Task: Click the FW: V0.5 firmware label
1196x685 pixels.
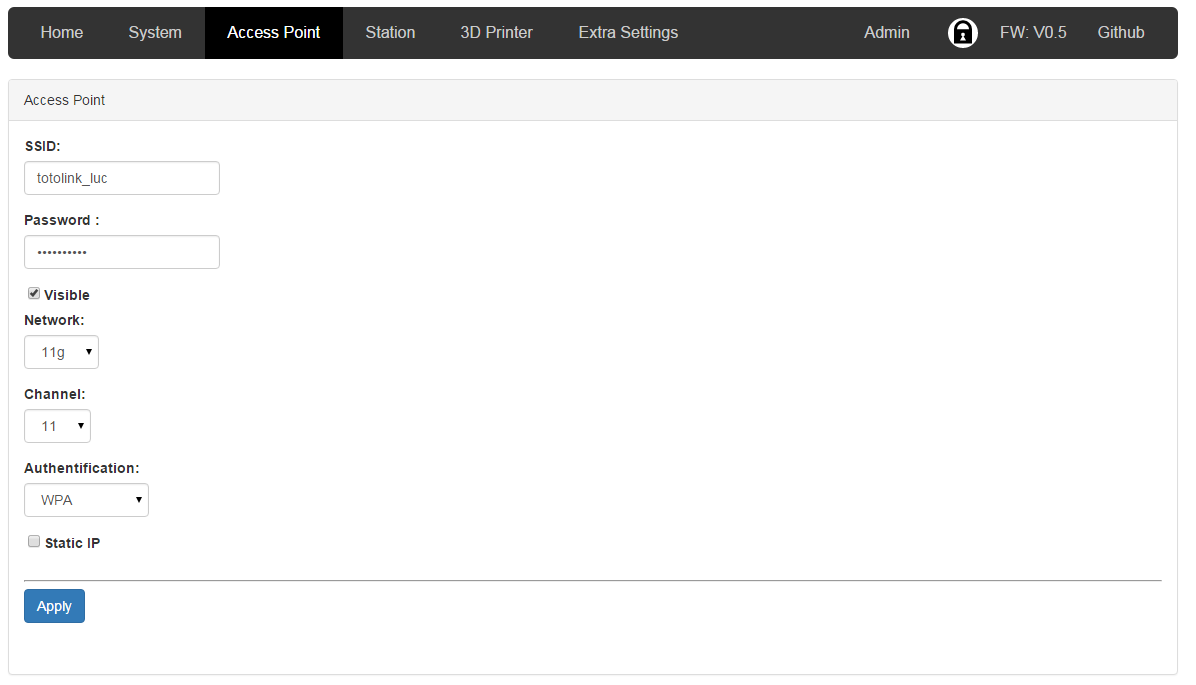Action: (x=1033, y=33)
